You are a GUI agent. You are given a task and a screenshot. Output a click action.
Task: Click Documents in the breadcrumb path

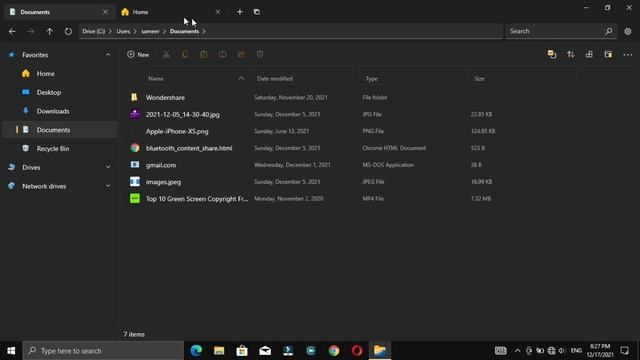click(184, 31)
